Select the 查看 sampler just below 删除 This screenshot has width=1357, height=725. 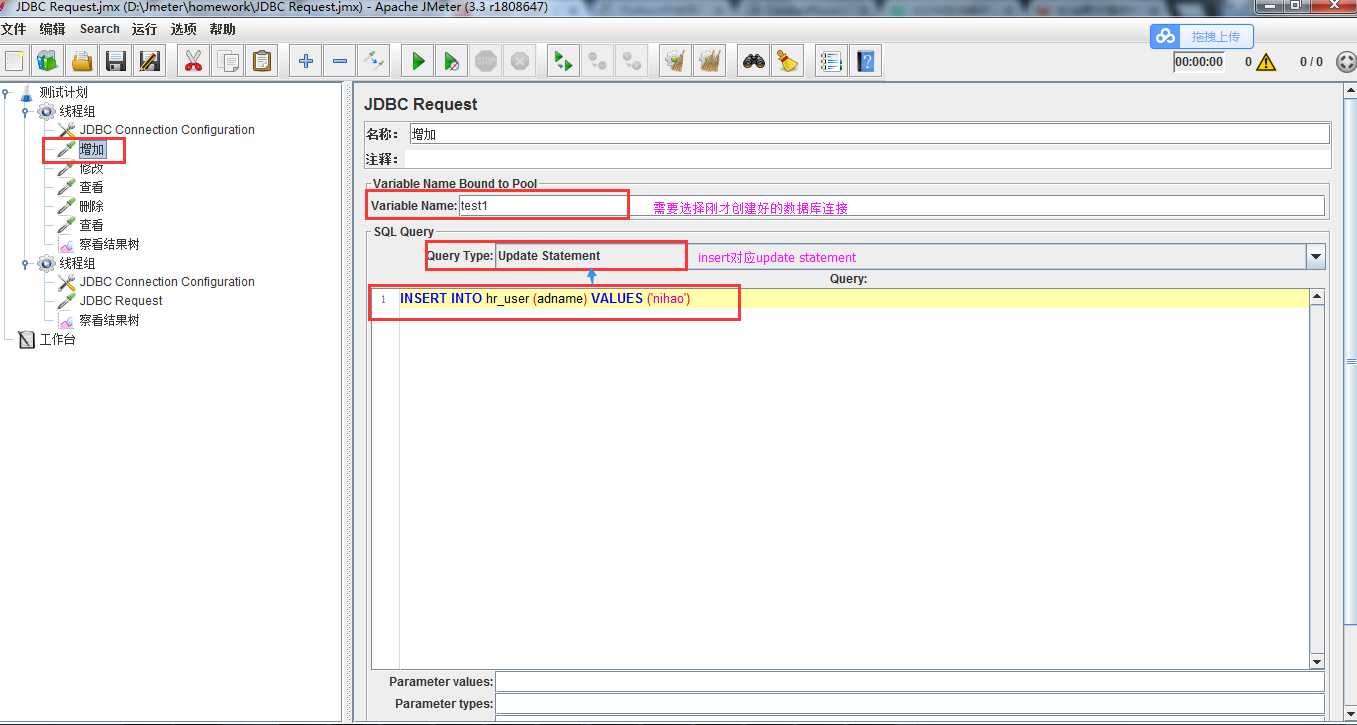coord(92,225)
